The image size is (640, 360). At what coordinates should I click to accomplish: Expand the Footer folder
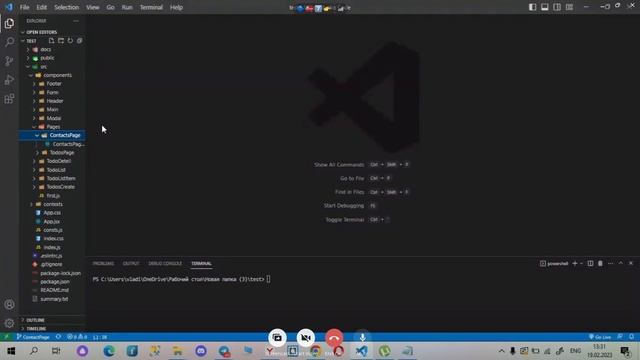click(x=52, y=84)
